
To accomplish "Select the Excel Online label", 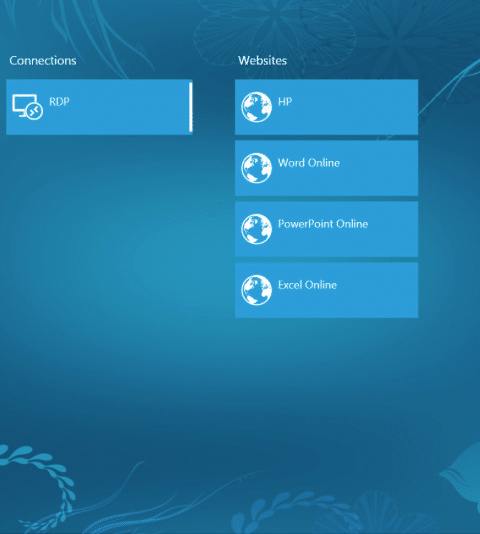I will tap(307, 285).
